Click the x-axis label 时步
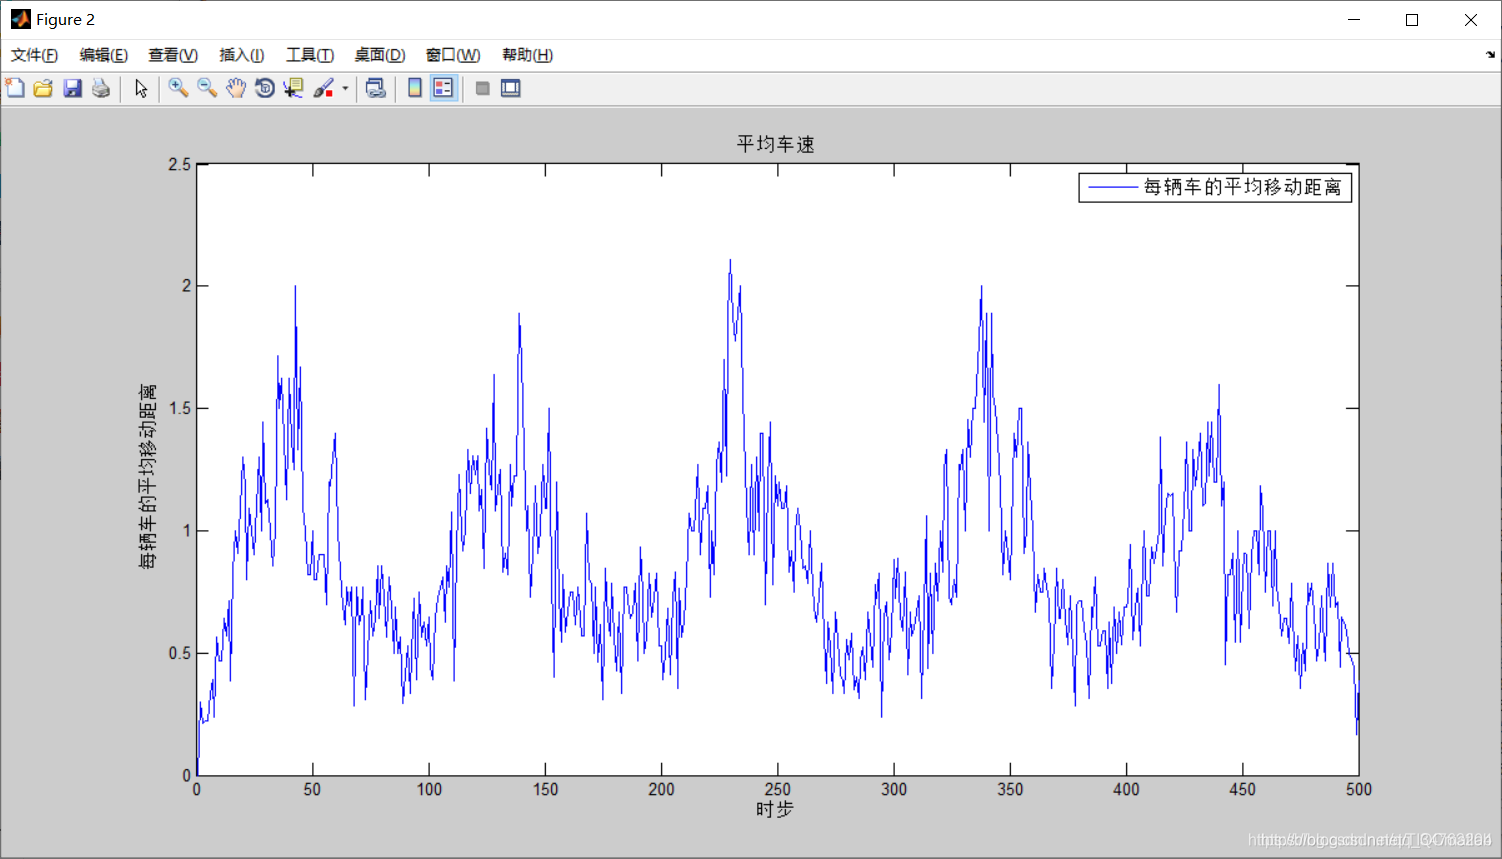The width and height of the screenshot is (1502, 859). click(x=775, y=809)
